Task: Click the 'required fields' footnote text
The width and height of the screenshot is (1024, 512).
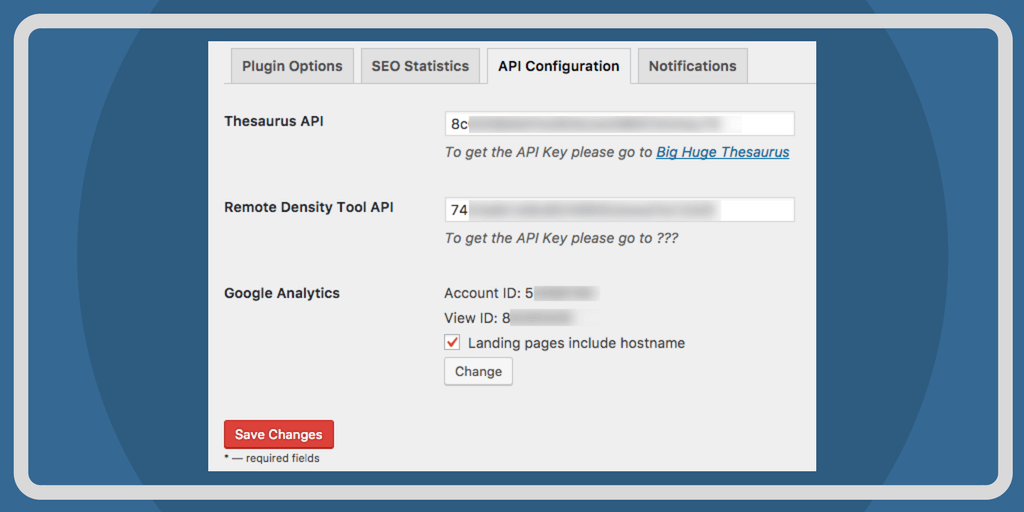Action: pos(276,459)
